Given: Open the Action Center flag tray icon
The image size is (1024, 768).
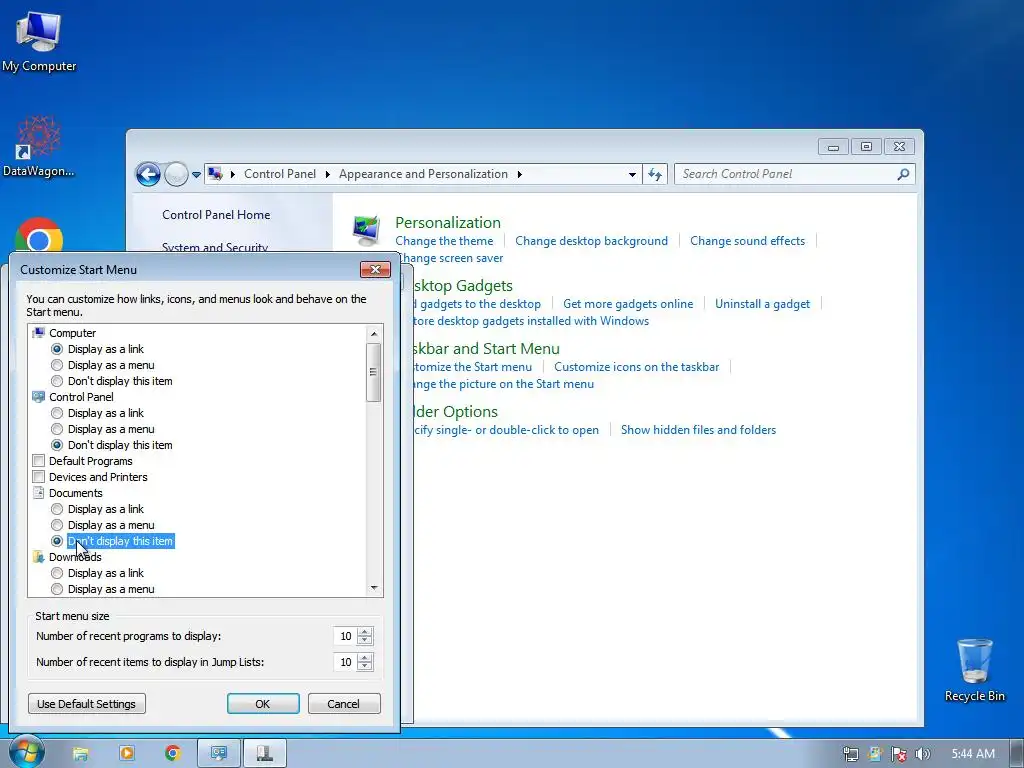Looking at the screenshot, I should point(899,754).
